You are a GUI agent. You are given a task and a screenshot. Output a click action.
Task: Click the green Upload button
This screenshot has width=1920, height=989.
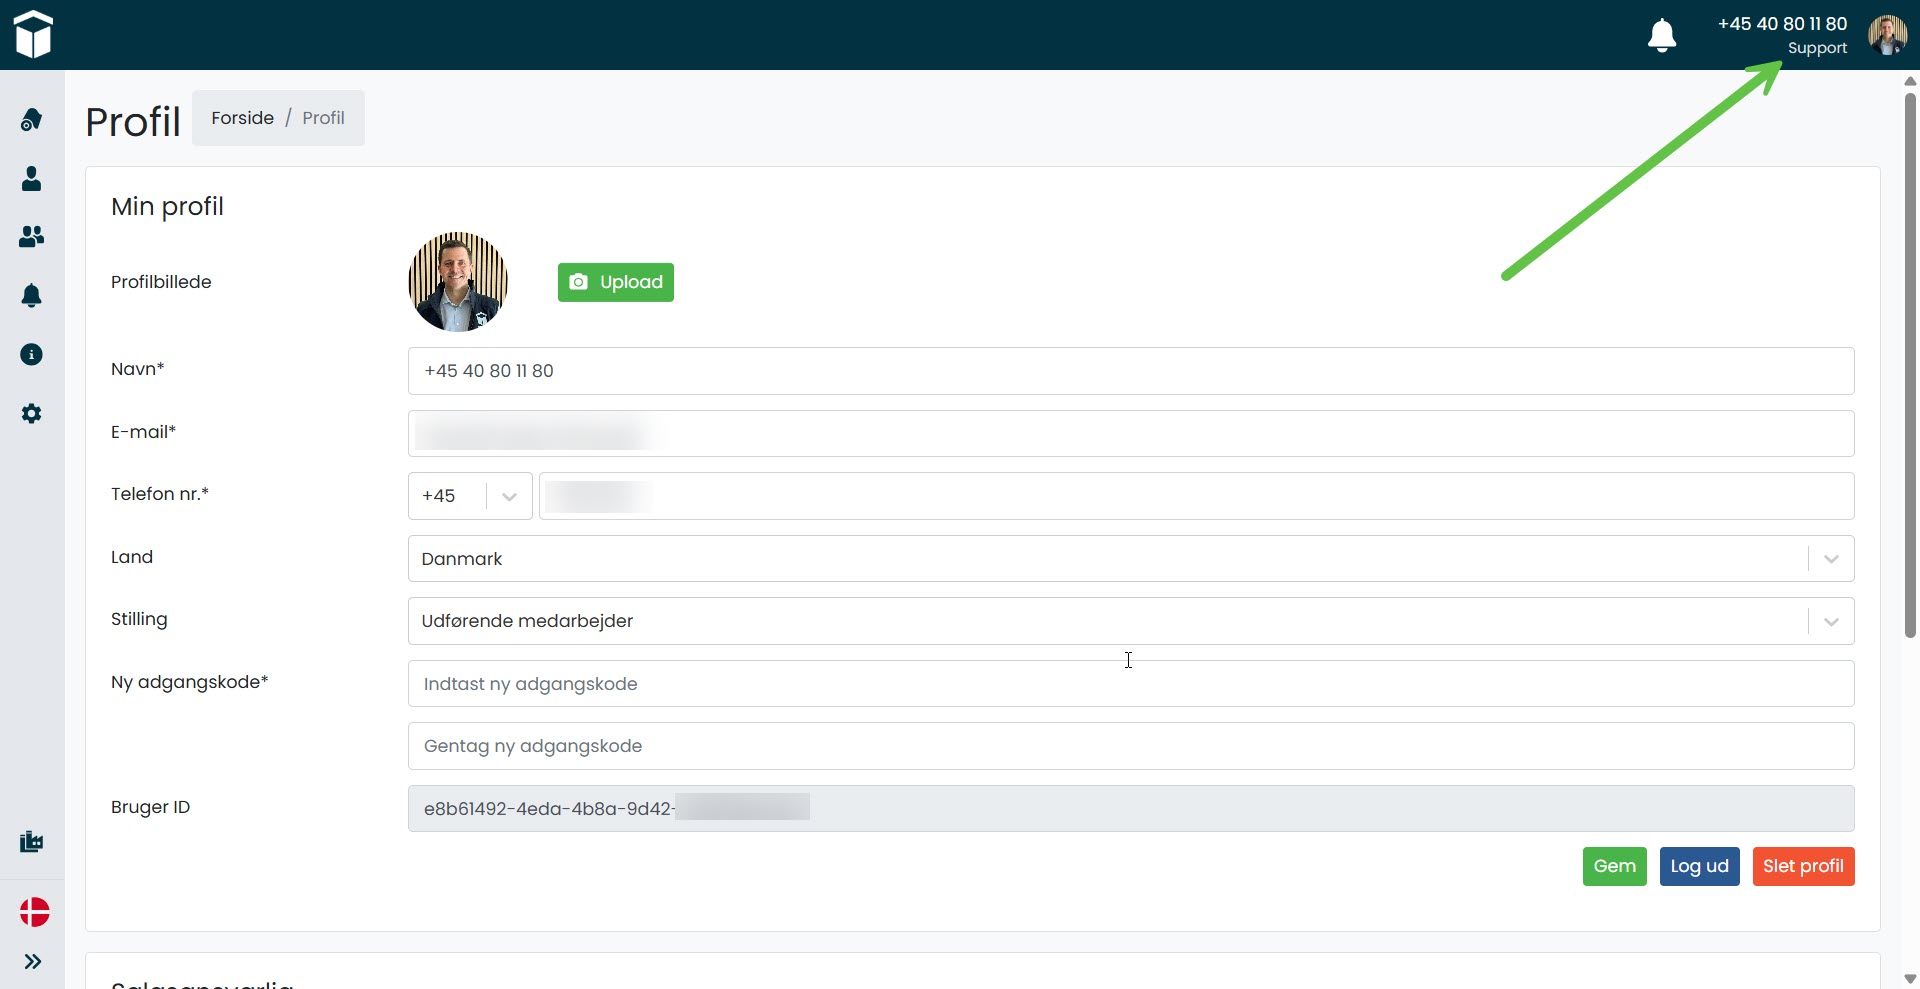(x=616, y=282)
